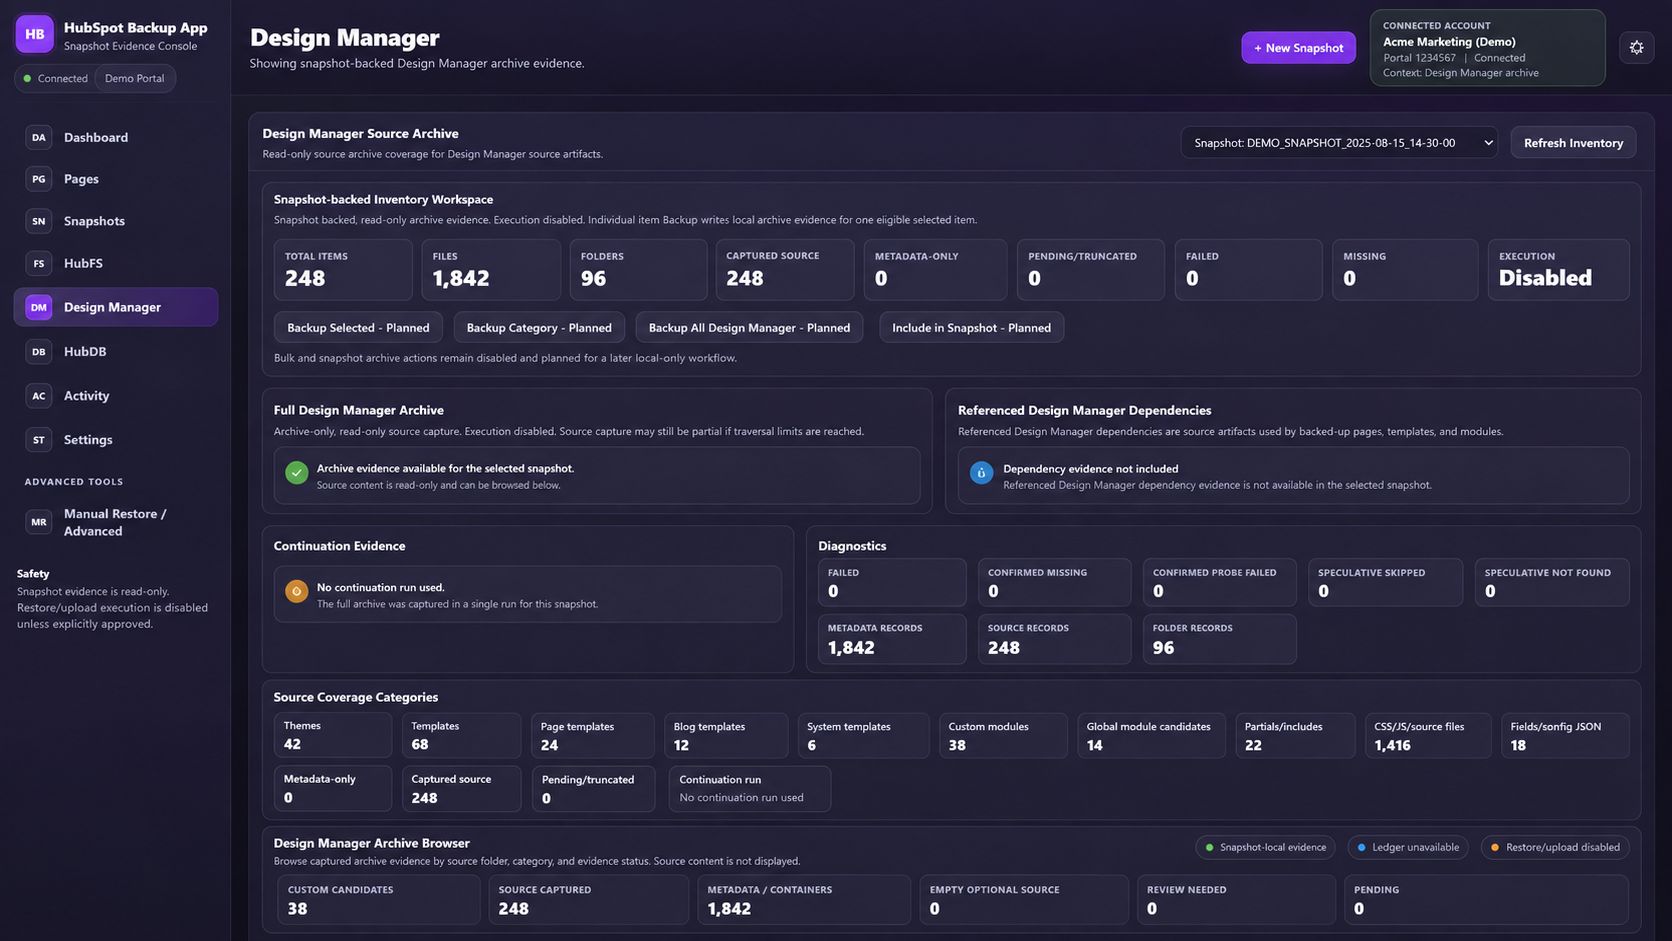The width and height of the screenshot is (1672, 941).
Task: Click the orange no-continuation-run status icon
Action: (296, 591)
